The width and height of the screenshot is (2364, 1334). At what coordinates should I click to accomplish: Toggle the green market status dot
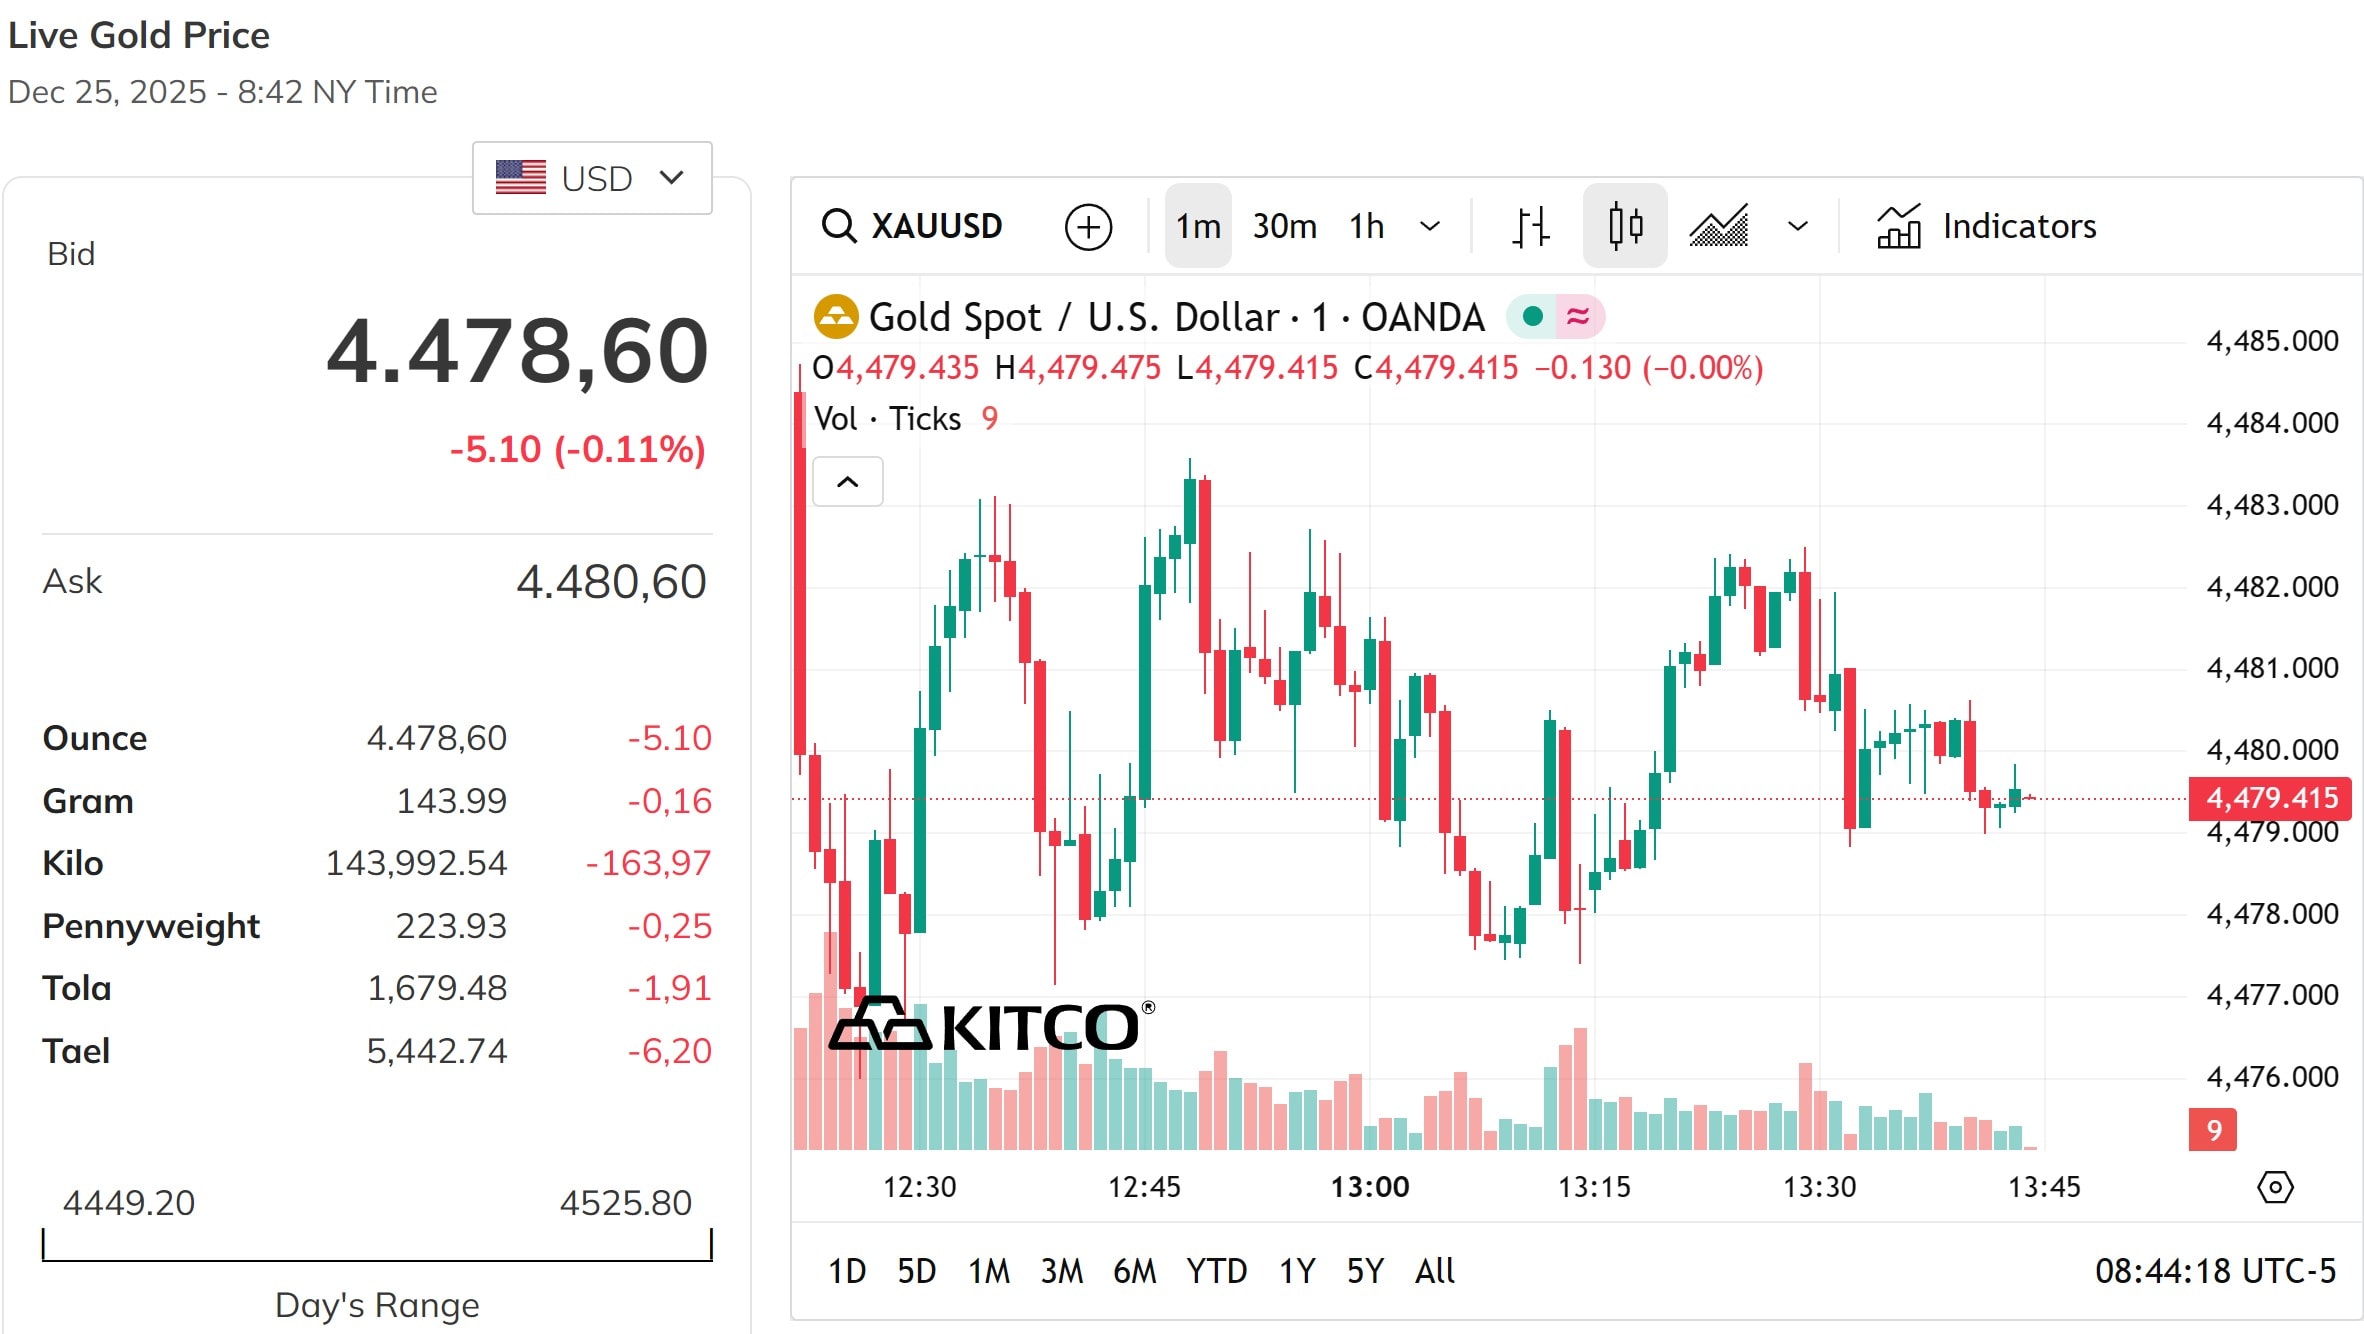[x=1531, y=315]
